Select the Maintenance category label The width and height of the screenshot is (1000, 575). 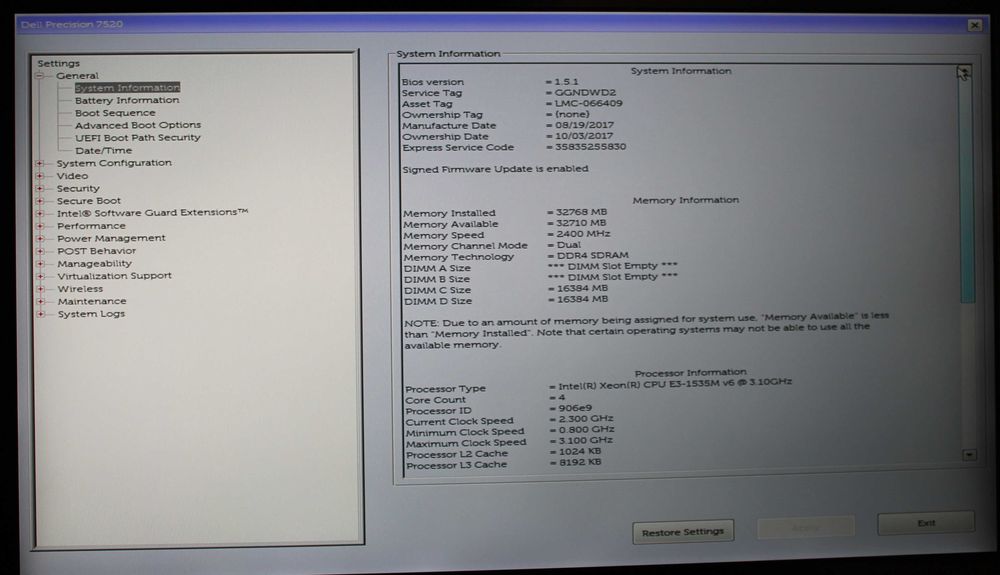92,302
